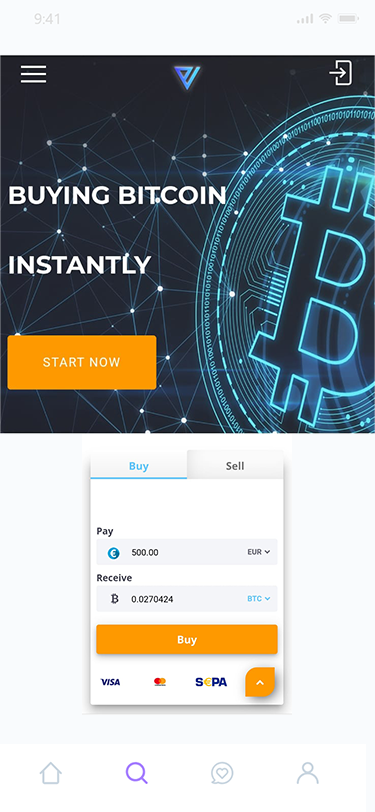Viewport: 375px width, 812px height.
Task: Open the profile person icon
Action: click(308, 773)
